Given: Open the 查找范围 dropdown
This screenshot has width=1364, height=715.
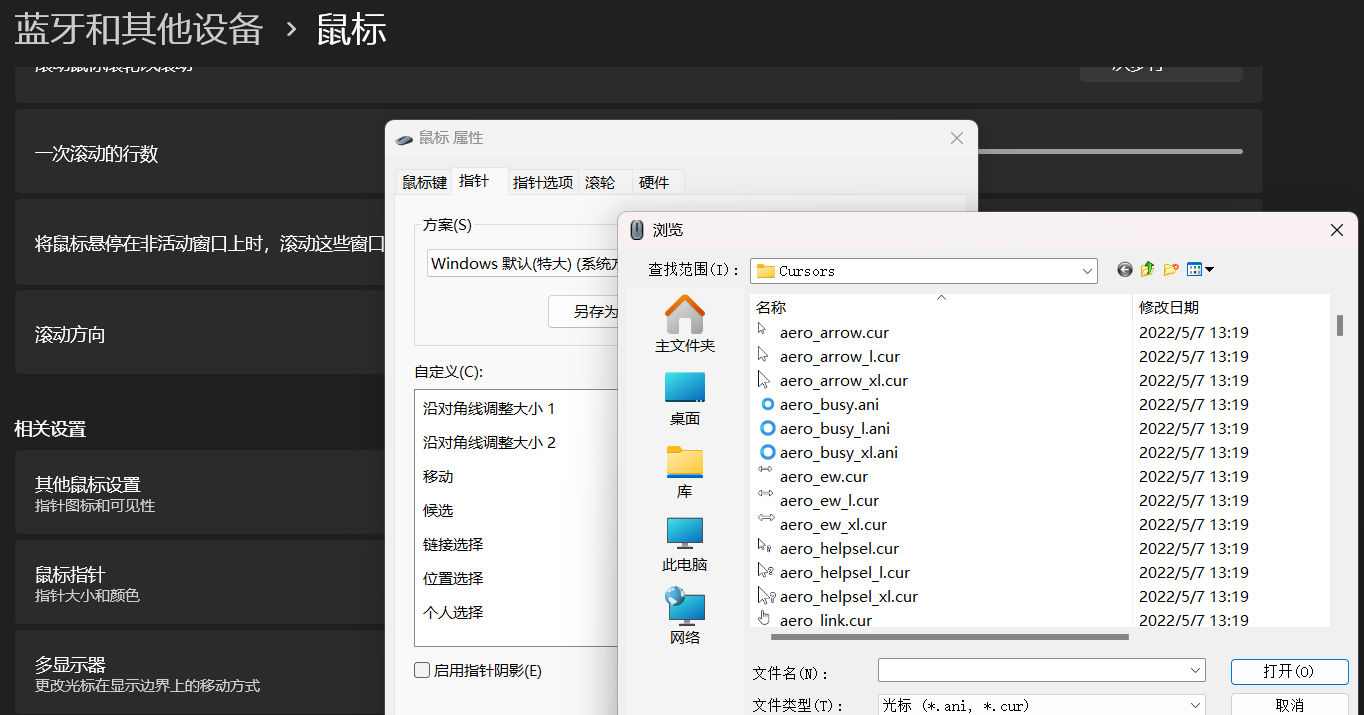Looking at the screenshot, I should pos(1086,271).
